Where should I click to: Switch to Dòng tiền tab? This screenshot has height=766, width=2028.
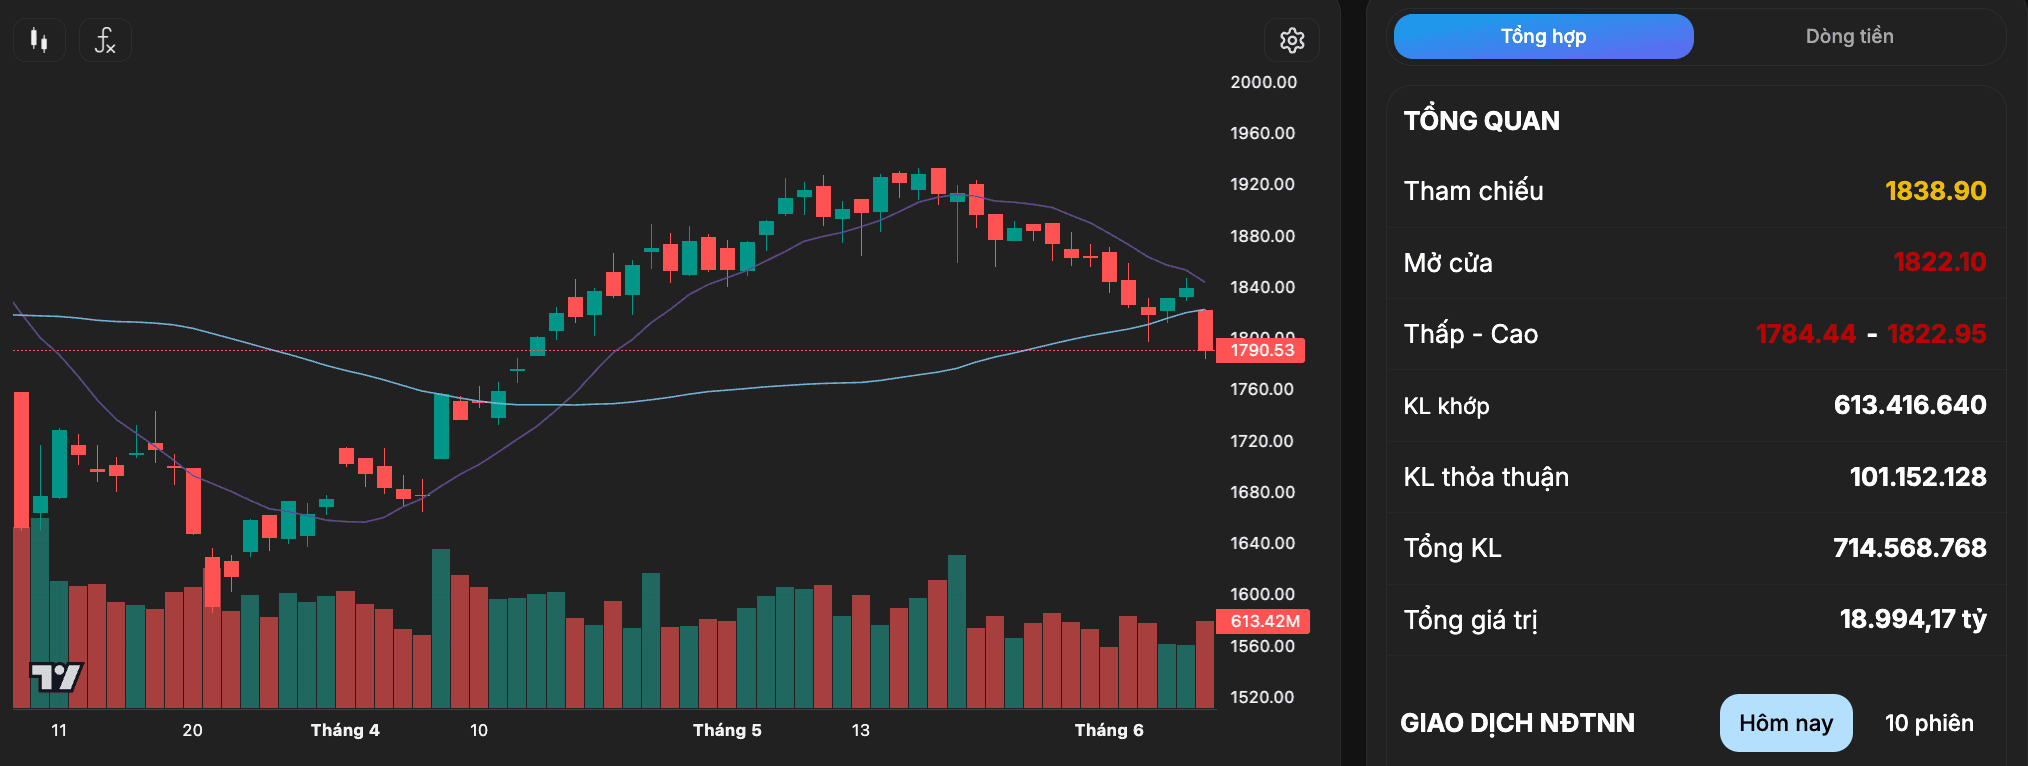coord(1849,36)
